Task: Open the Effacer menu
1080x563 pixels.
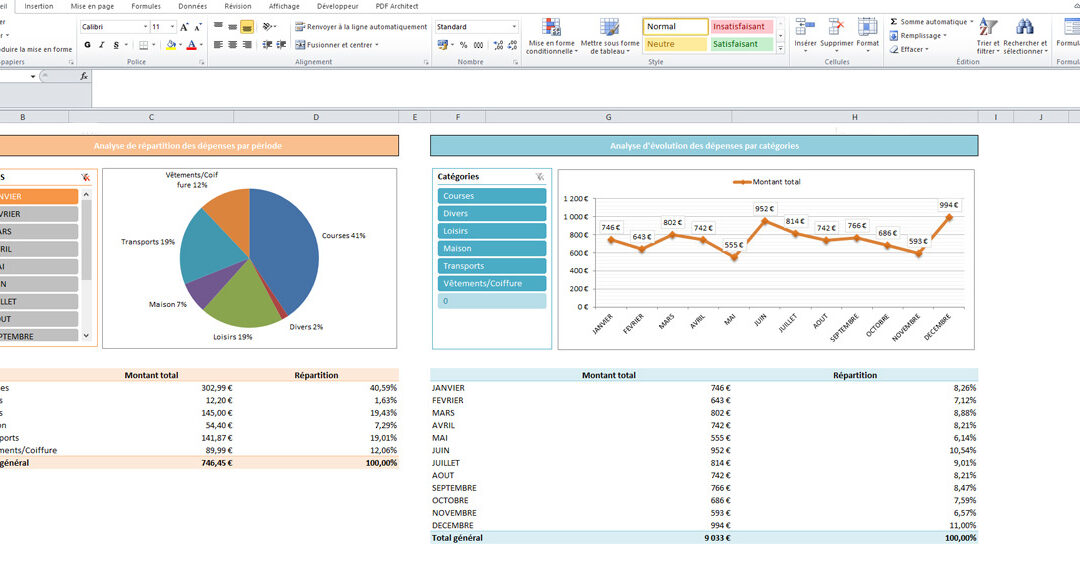Action: tap(908, 50)
